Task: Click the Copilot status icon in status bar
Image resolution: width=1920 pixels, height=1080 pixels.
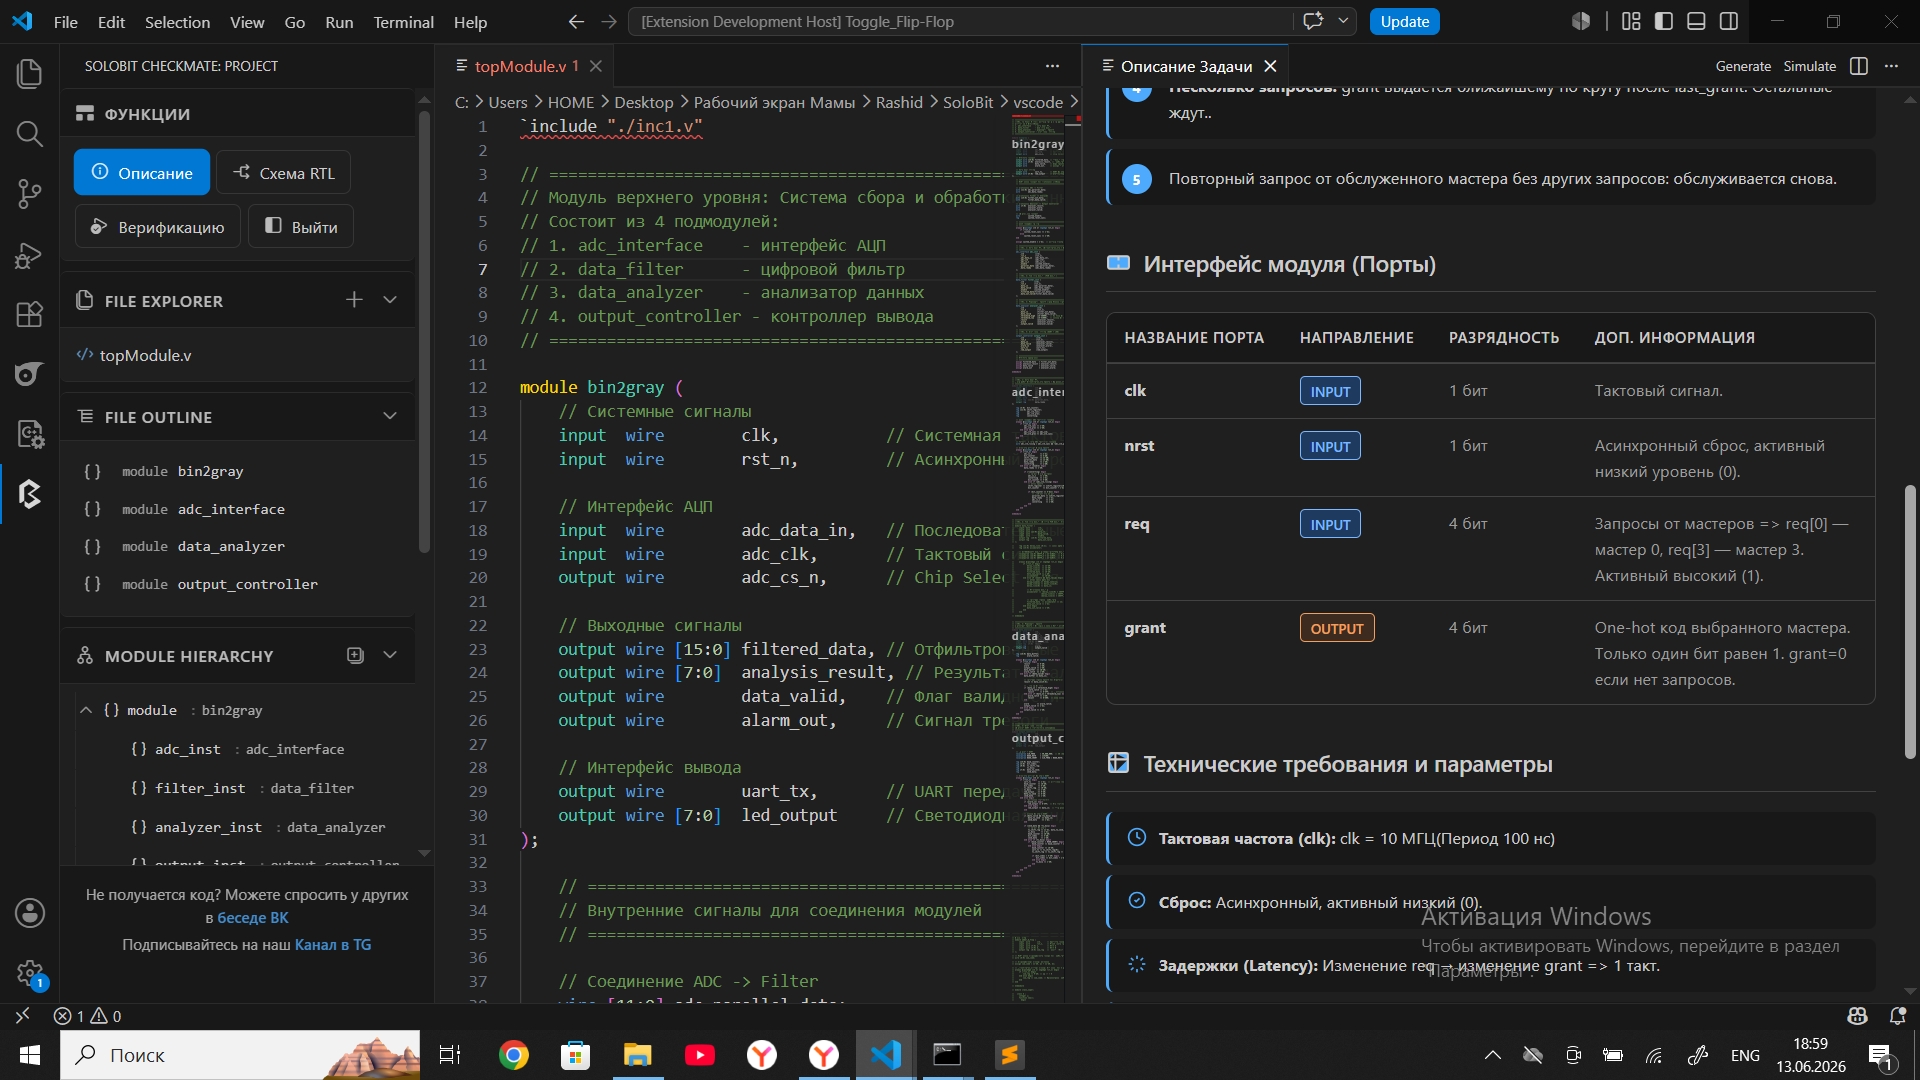Action: (x=1858, y=1016)
